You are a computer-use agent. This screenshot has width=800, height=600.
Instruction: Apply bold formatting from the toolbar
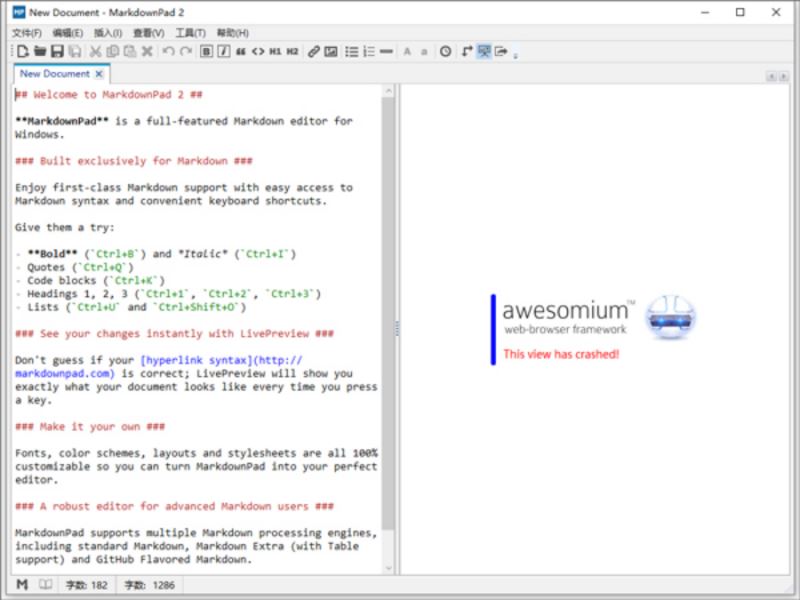click(x=207, y=51)
